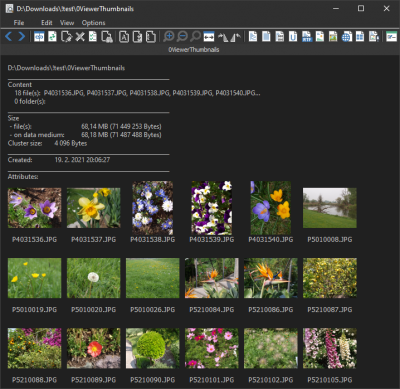Click the zoom in magnifier icon
400x389 pixels.
tap(169, 36)
